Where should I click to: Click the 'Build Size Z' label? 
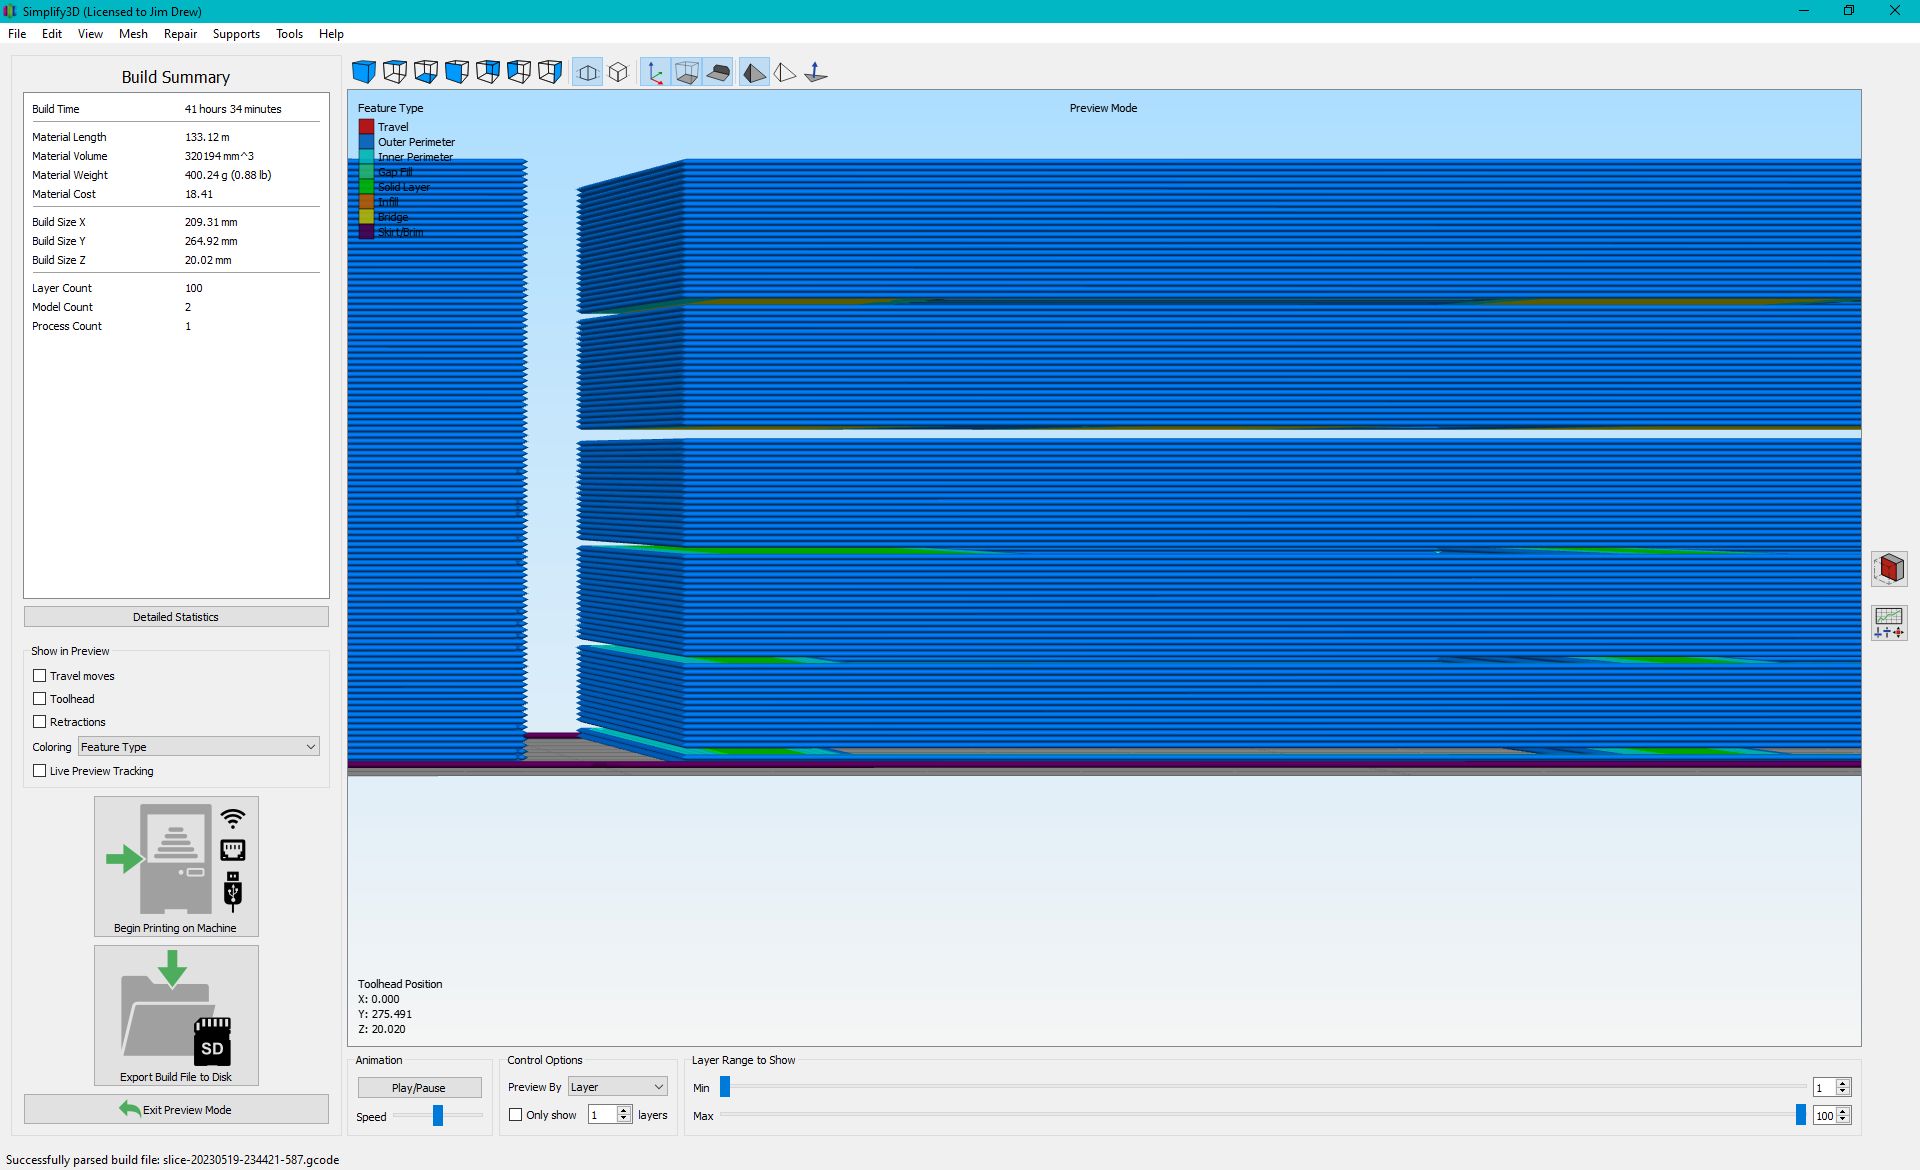(x=59, y=260)
